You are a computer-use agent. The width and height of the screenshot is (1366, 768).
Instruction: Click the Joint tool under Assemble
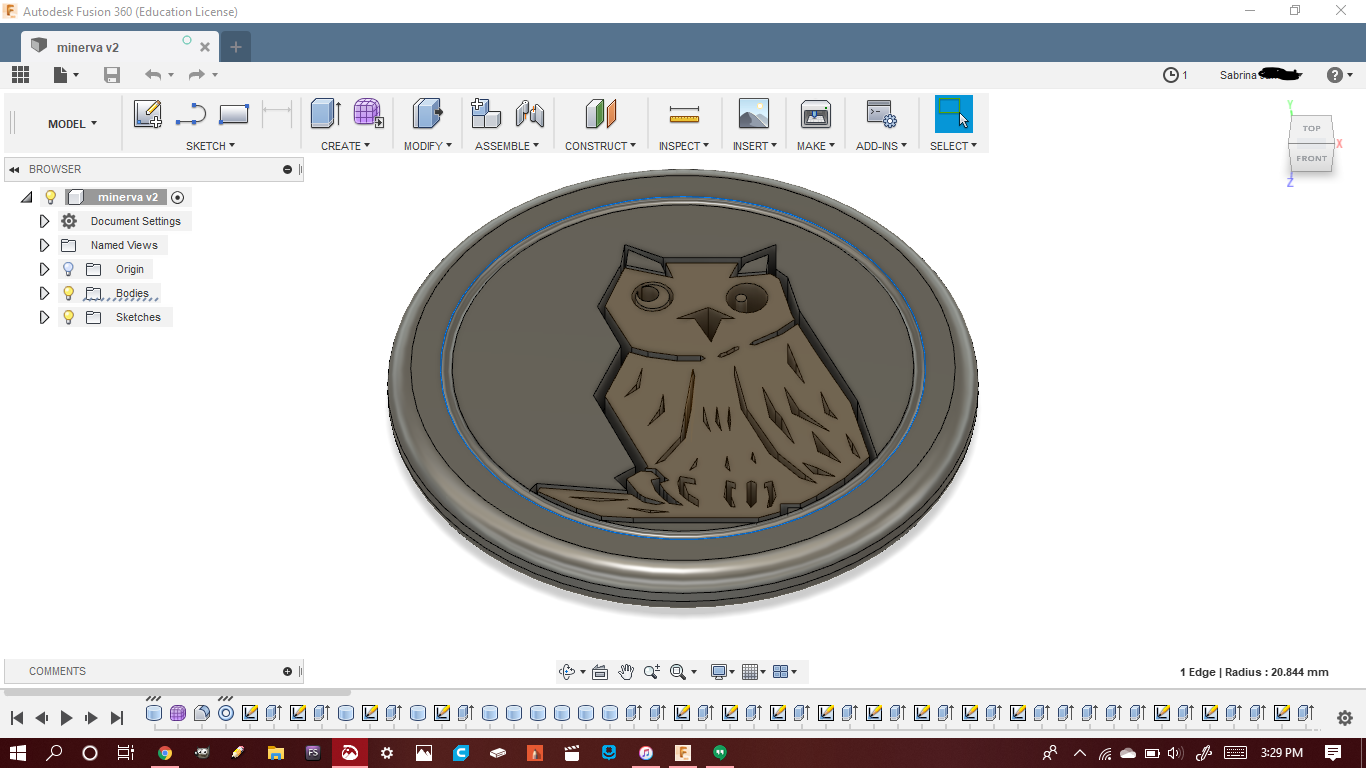pos(530,114)
